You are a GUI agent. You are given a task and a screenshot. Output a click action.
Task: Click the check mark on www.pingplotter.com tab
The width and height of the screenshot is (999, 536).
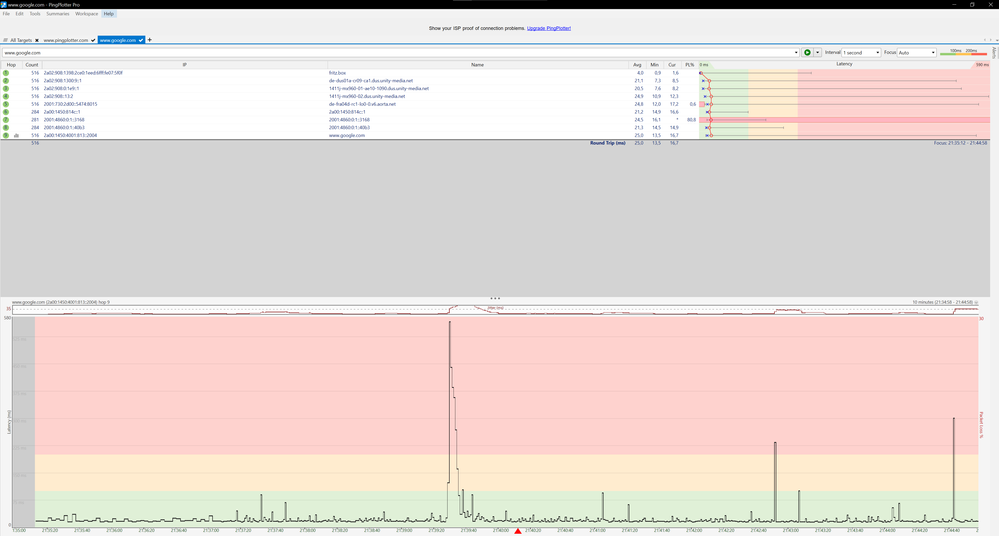click(93, 40)
